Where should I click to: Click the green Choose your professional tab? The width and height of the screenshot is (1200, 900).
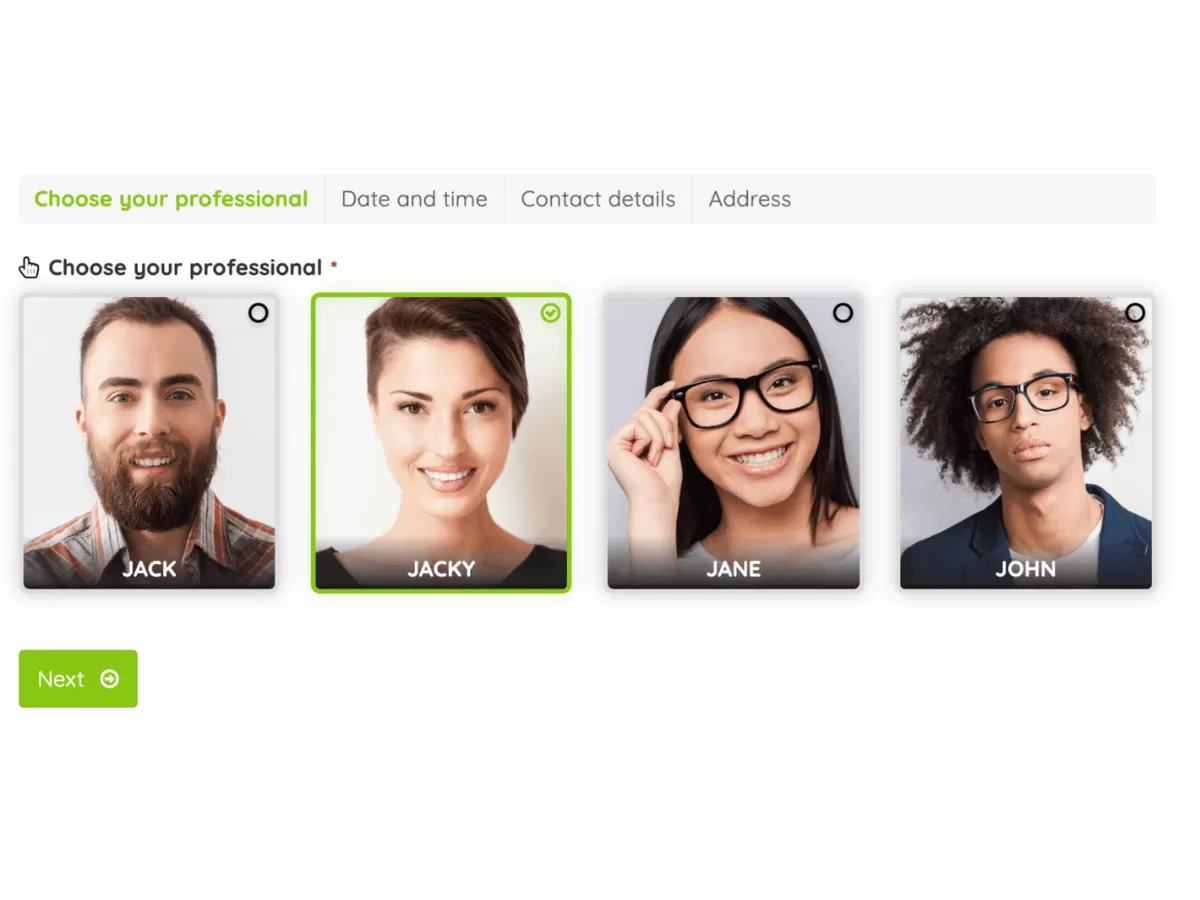point(171,199)
